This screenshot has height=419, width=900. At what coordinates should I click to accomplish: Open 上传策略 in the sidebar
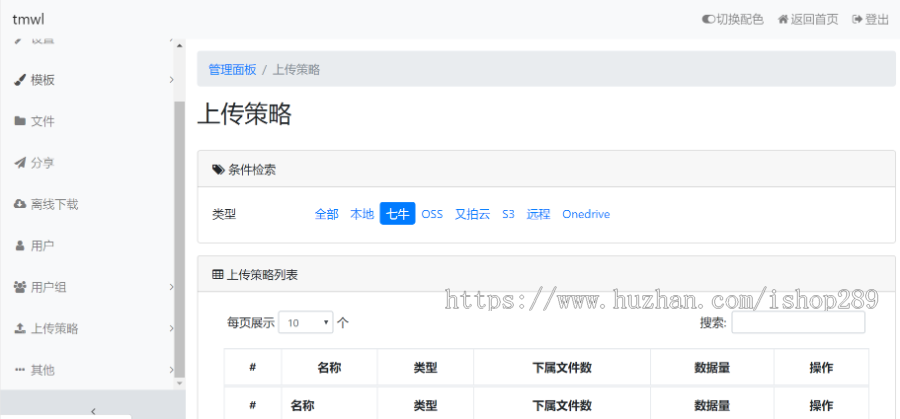[55, 328]
